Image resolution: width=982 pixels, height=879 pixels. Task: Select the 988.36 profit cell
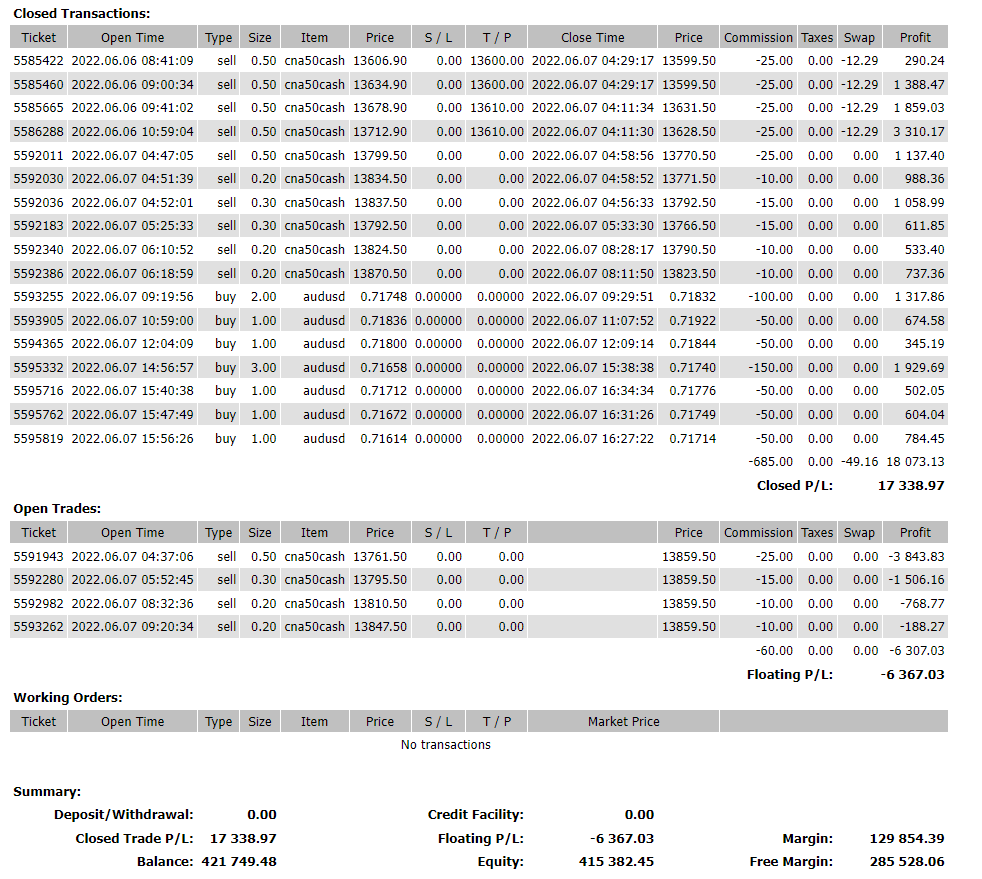pyautogui.click(x=924, y=178)
